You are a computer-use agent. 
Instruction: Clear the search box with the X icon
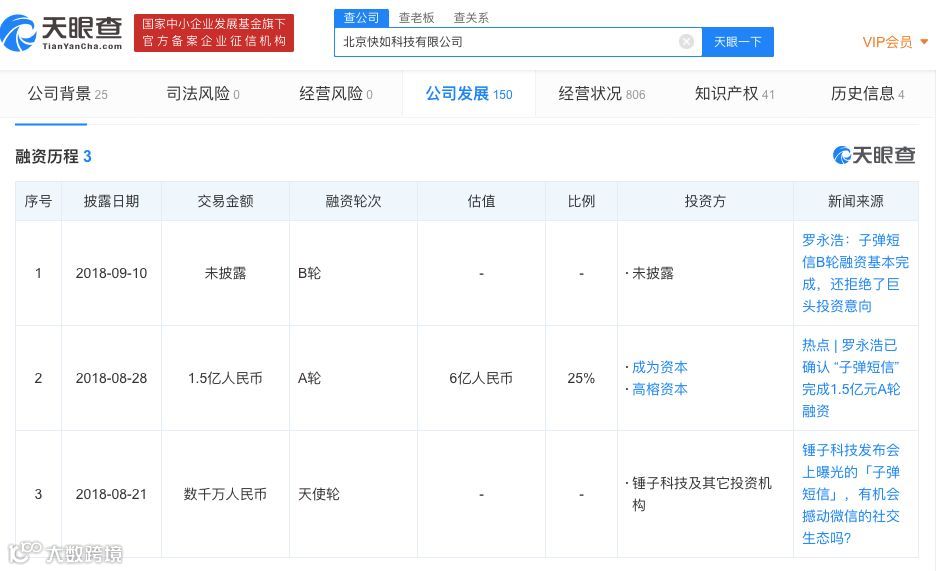point(686,42)
